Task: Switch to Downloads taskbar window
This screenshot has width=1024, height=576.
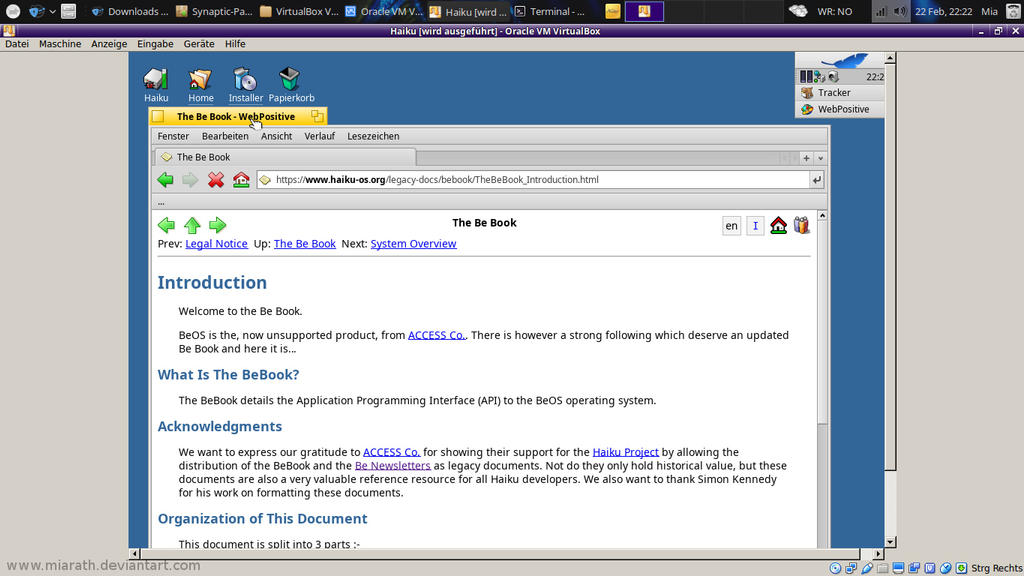Action: 129,11
